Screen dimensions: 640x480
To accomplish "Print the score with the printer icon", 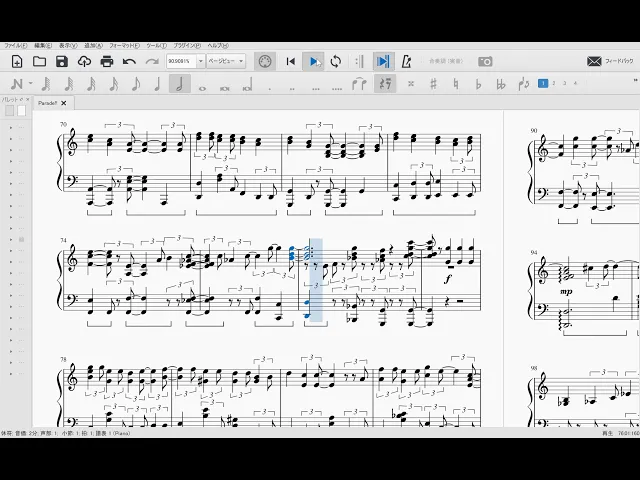I will point(107,62).
